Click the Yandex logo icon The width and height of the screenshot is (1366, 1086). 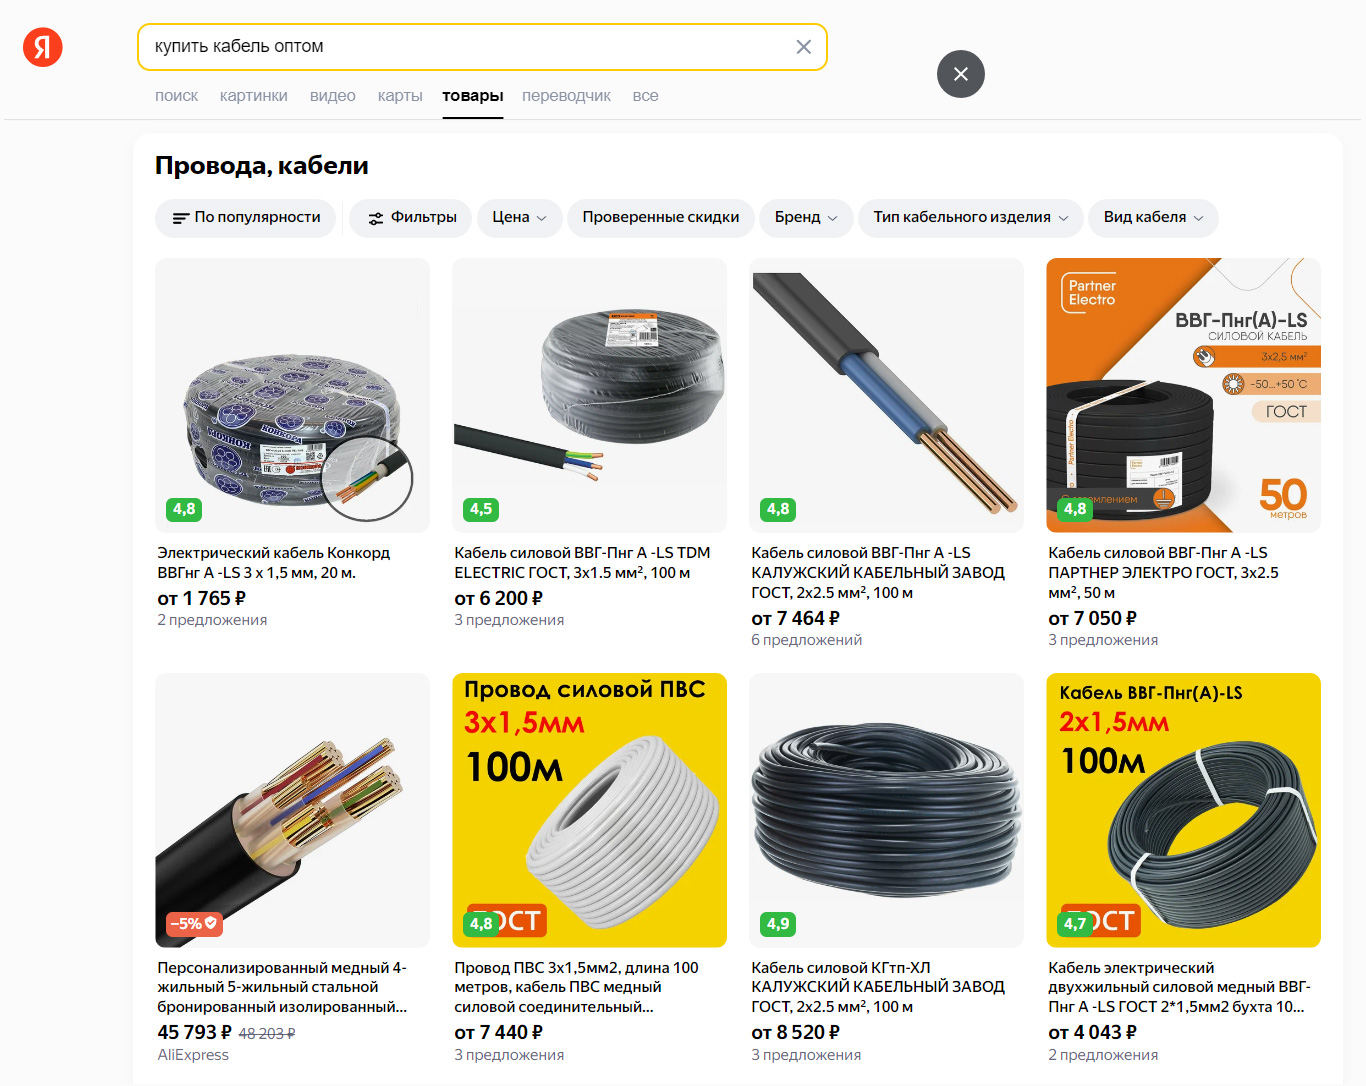[43, 47]
